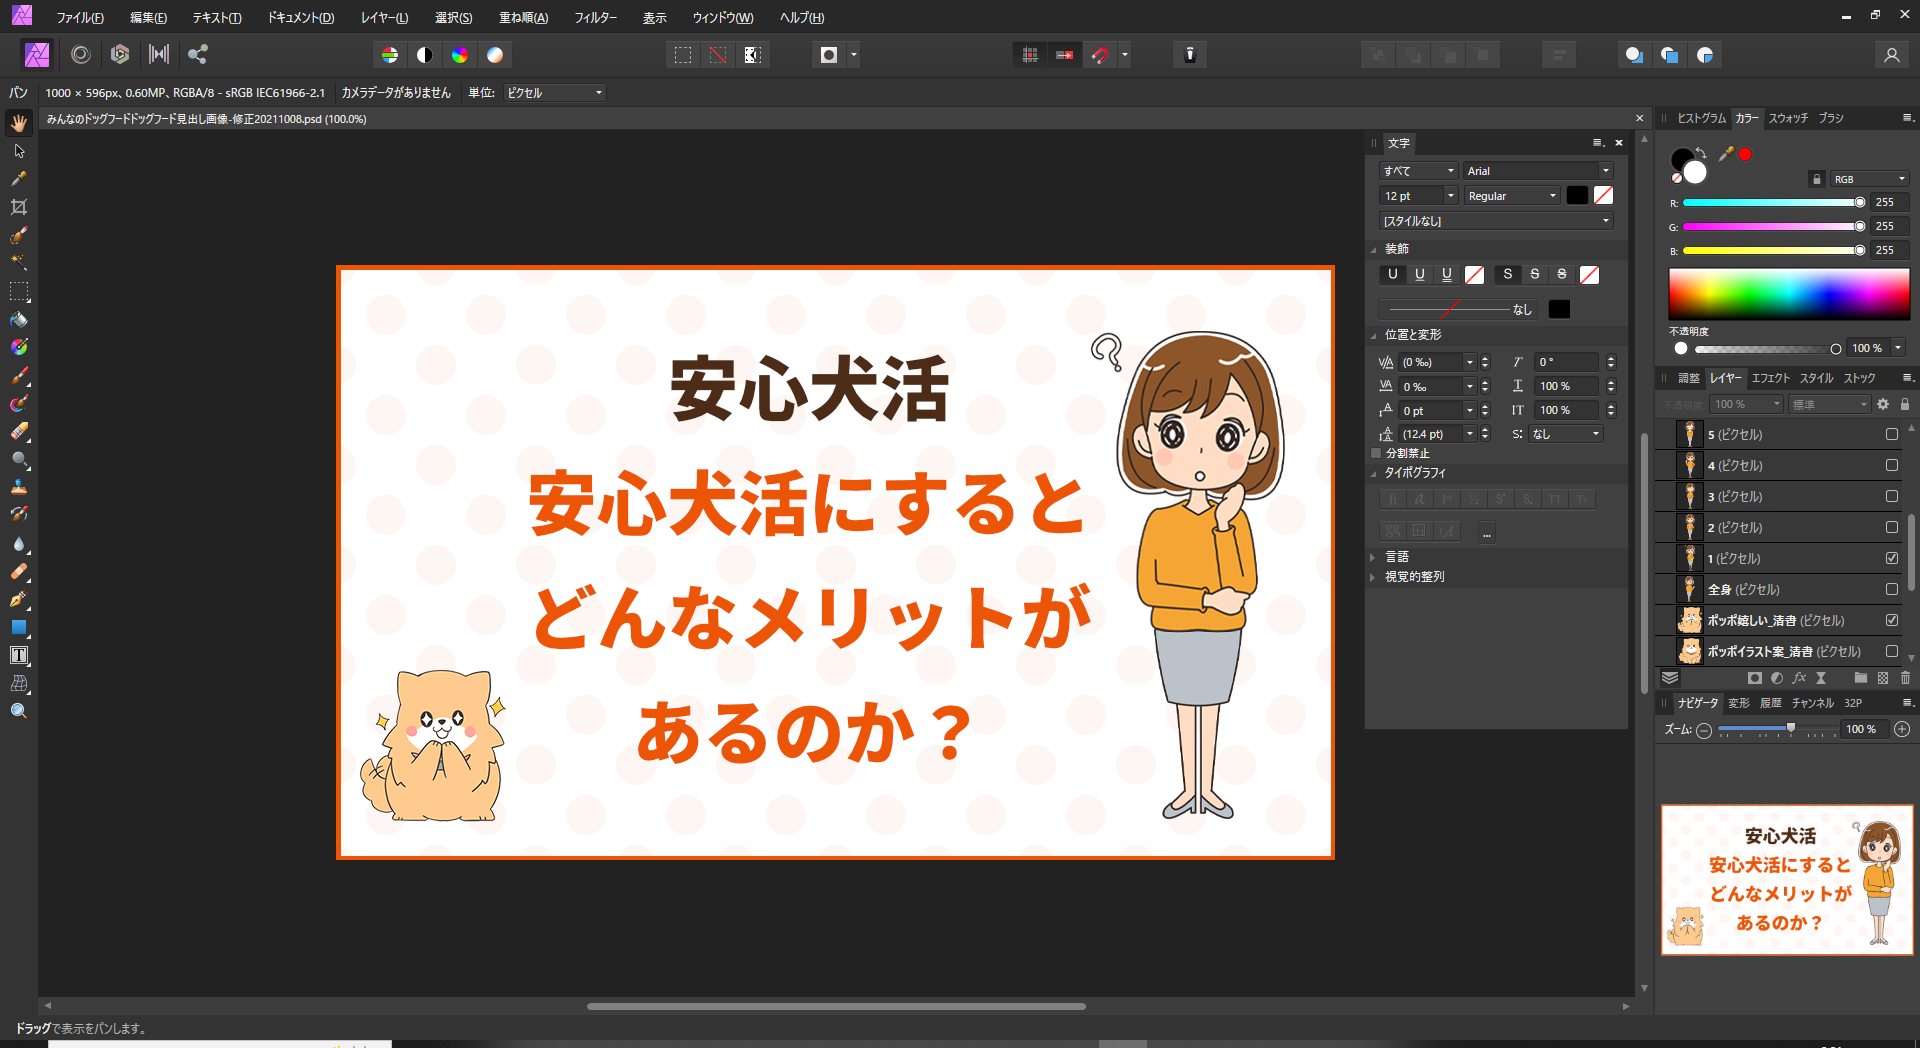Select the Crop tool in the toolbar
This screenshot has width=1920, height=1048.
(19, 207)
